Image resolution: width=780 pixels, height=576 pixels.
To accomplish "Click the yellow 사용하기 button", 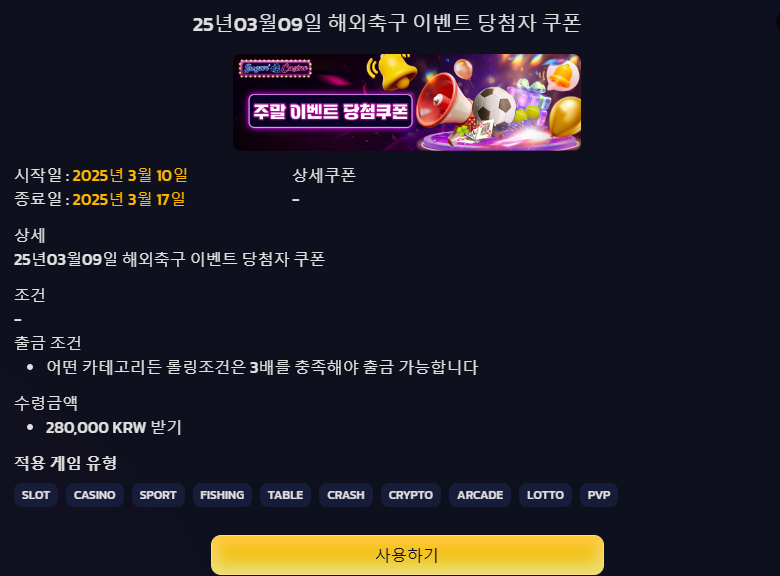I will tap(407, 555).
